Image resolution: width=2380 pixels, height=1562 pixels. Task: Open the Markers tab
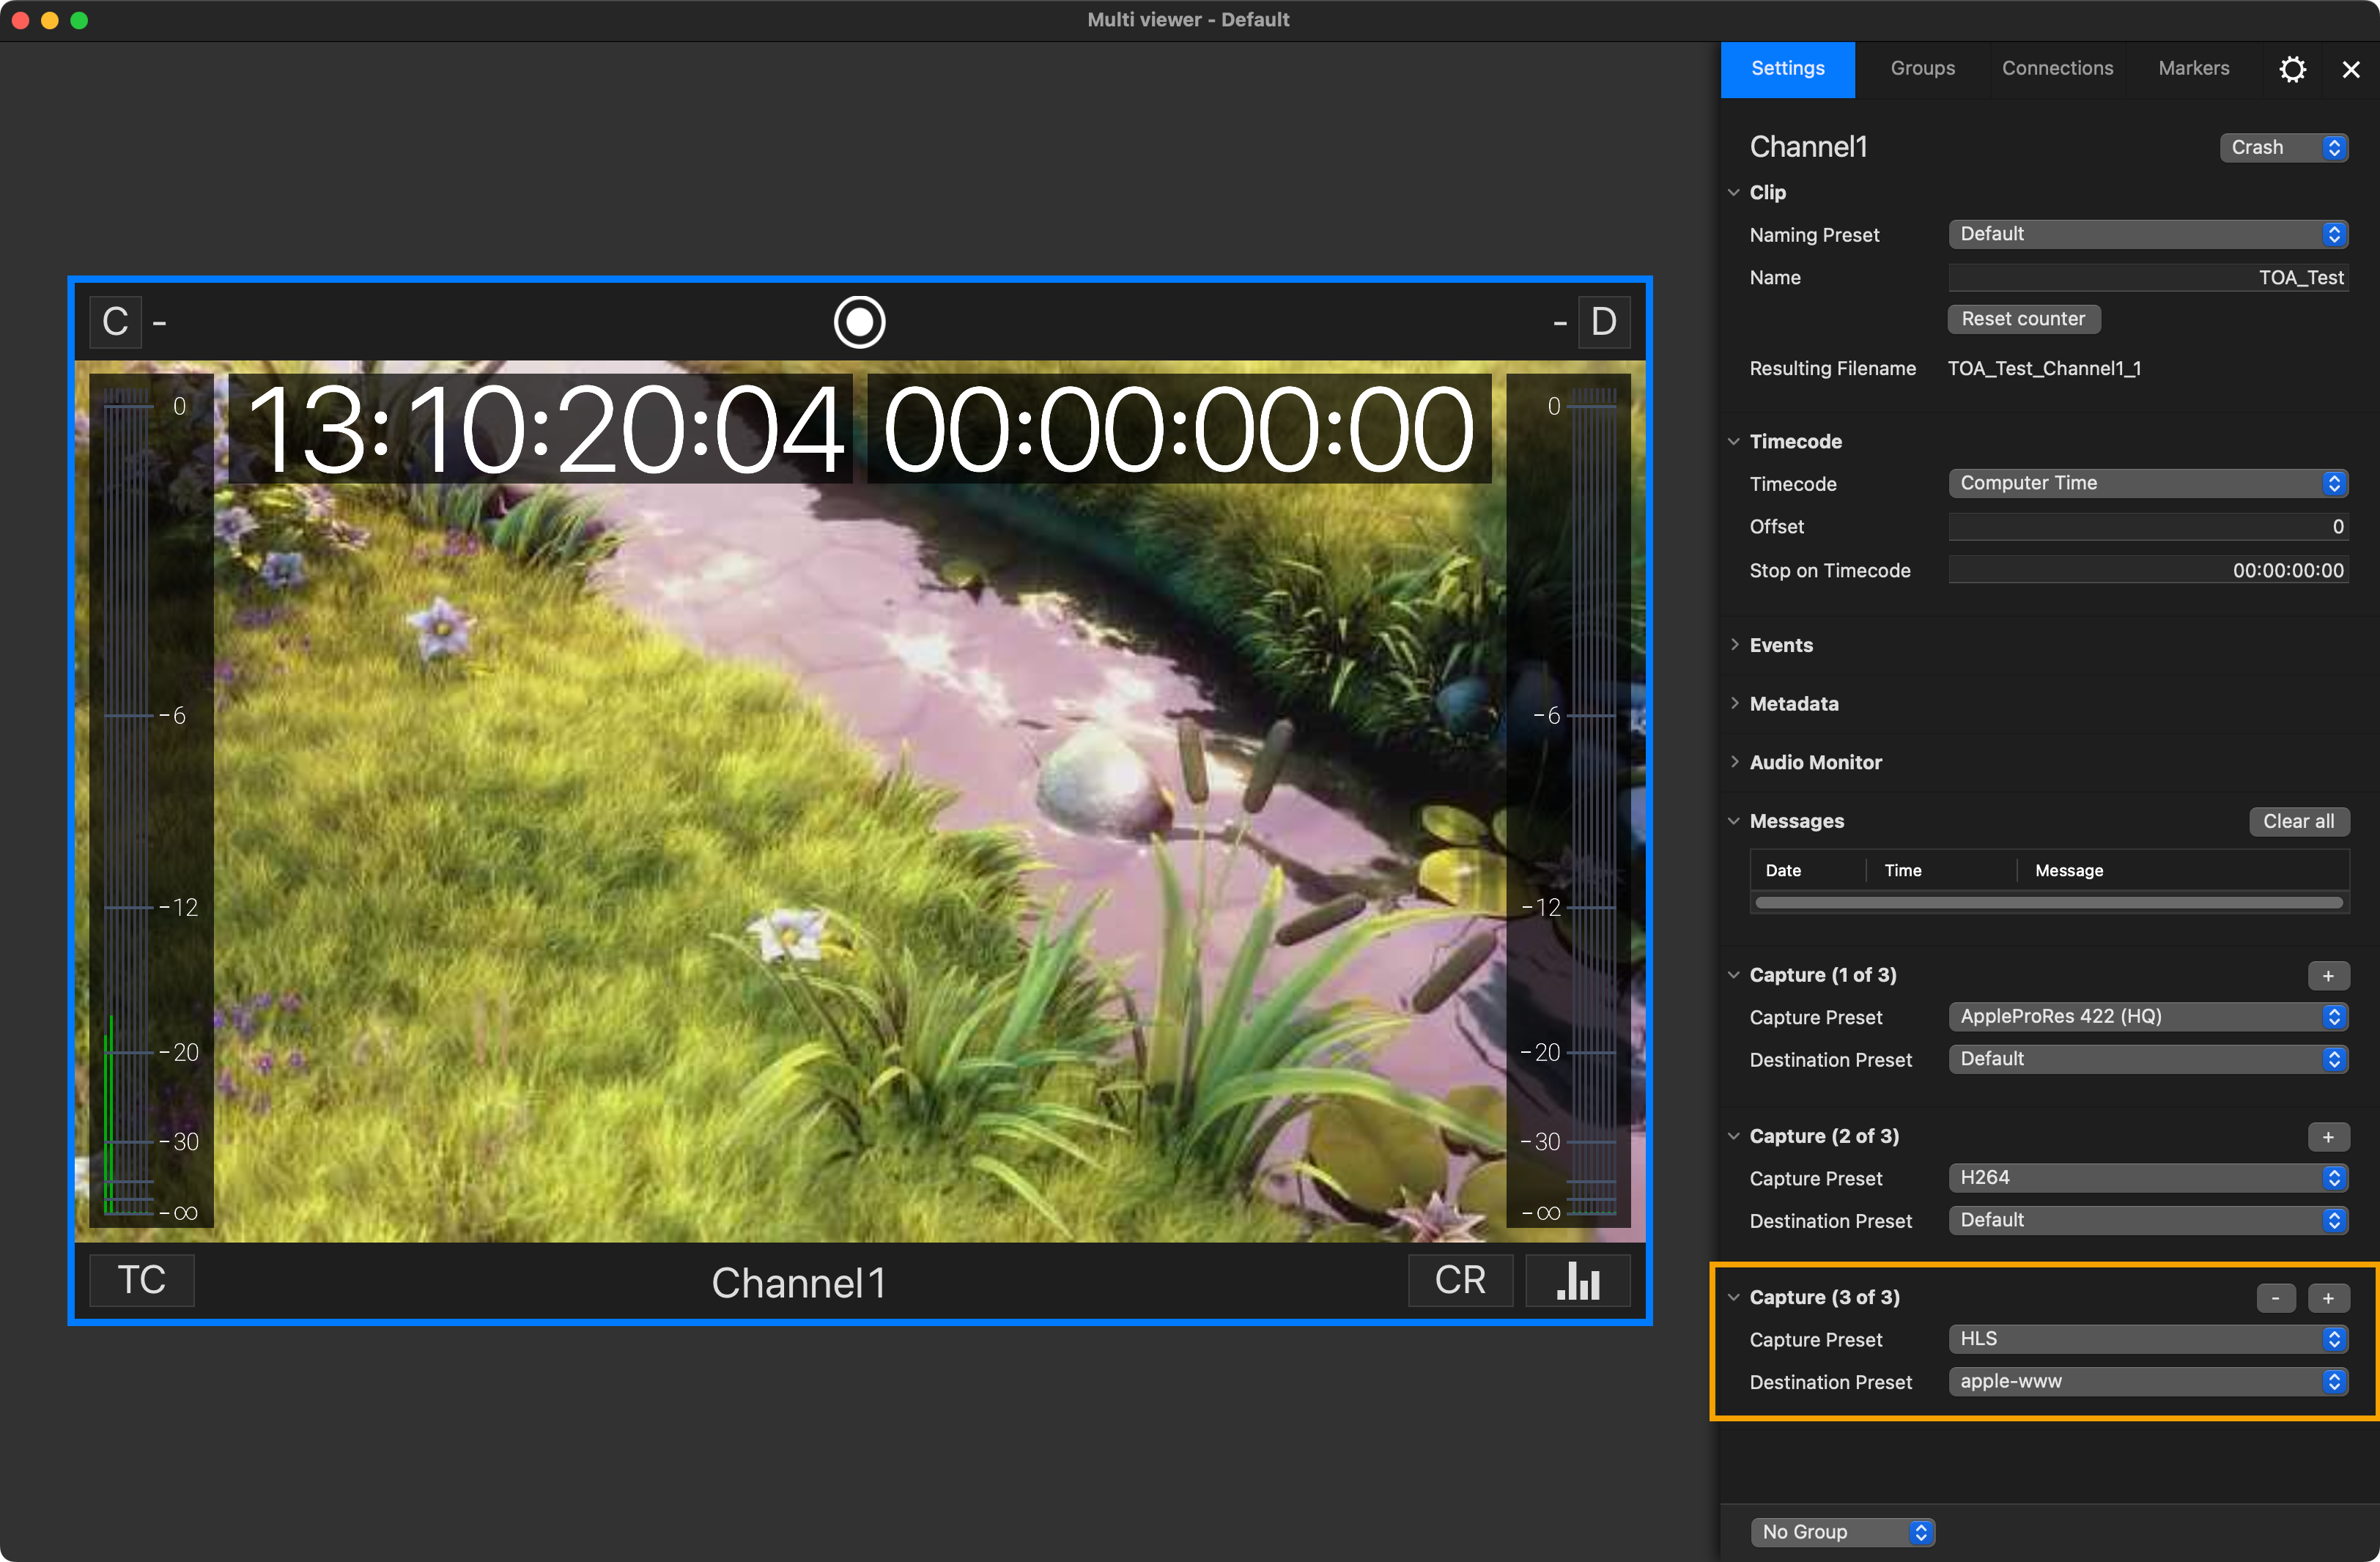(x=2194, y=69)
